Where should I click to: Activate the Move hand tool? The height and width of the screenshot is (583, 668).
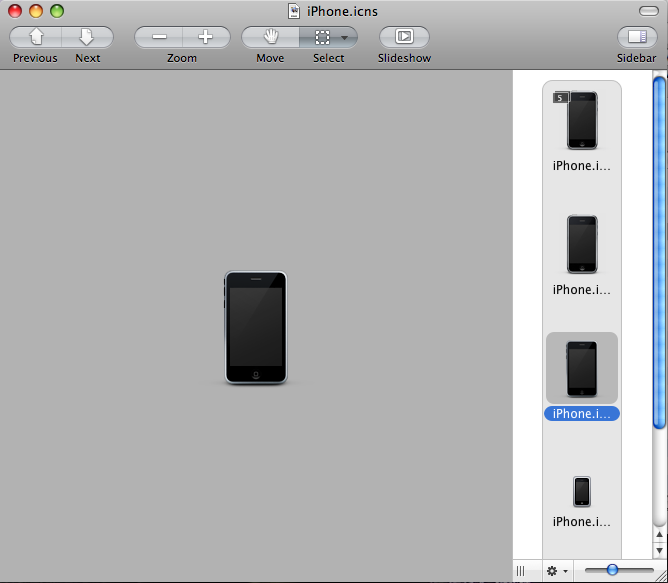click(x=270, y=37)
